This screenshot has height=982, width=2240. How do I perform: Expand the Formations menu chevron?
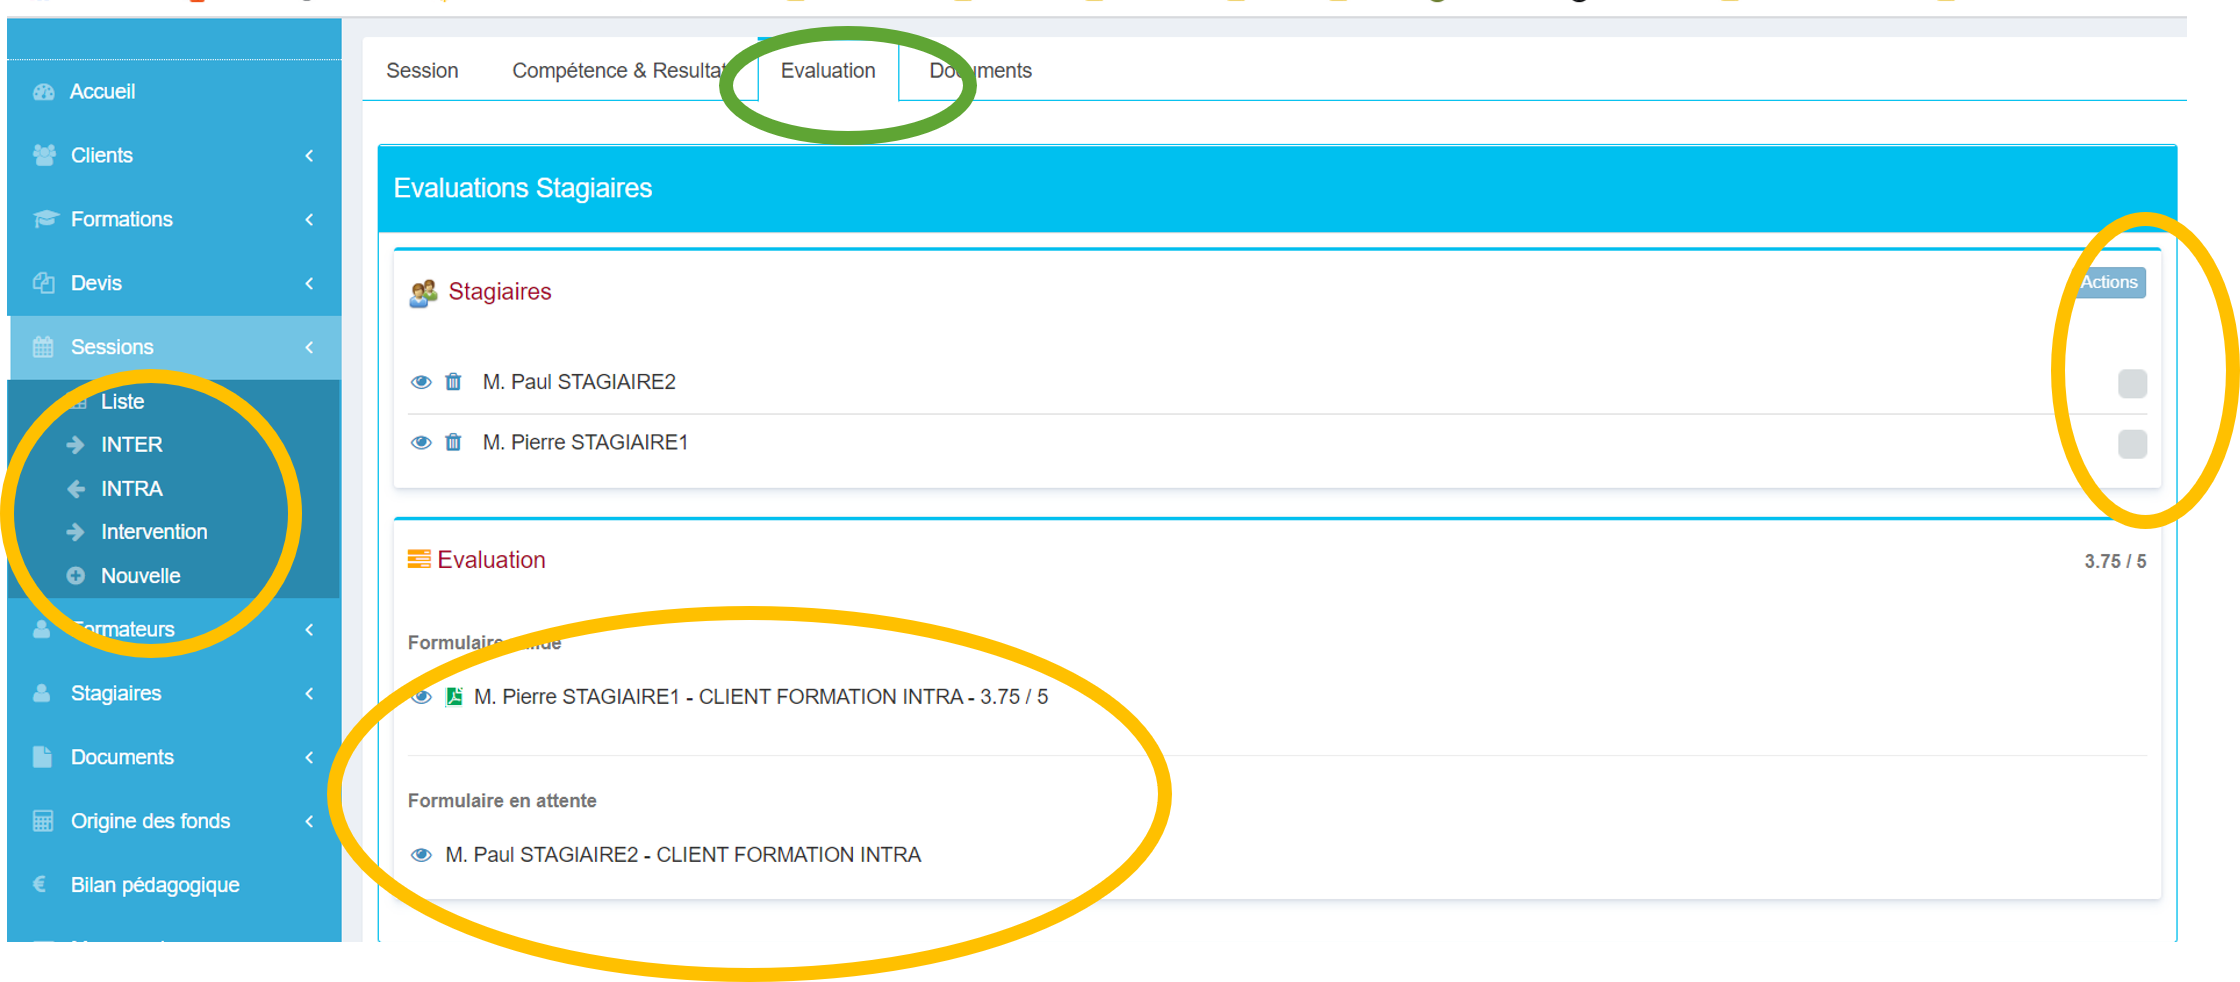(309, 220)
